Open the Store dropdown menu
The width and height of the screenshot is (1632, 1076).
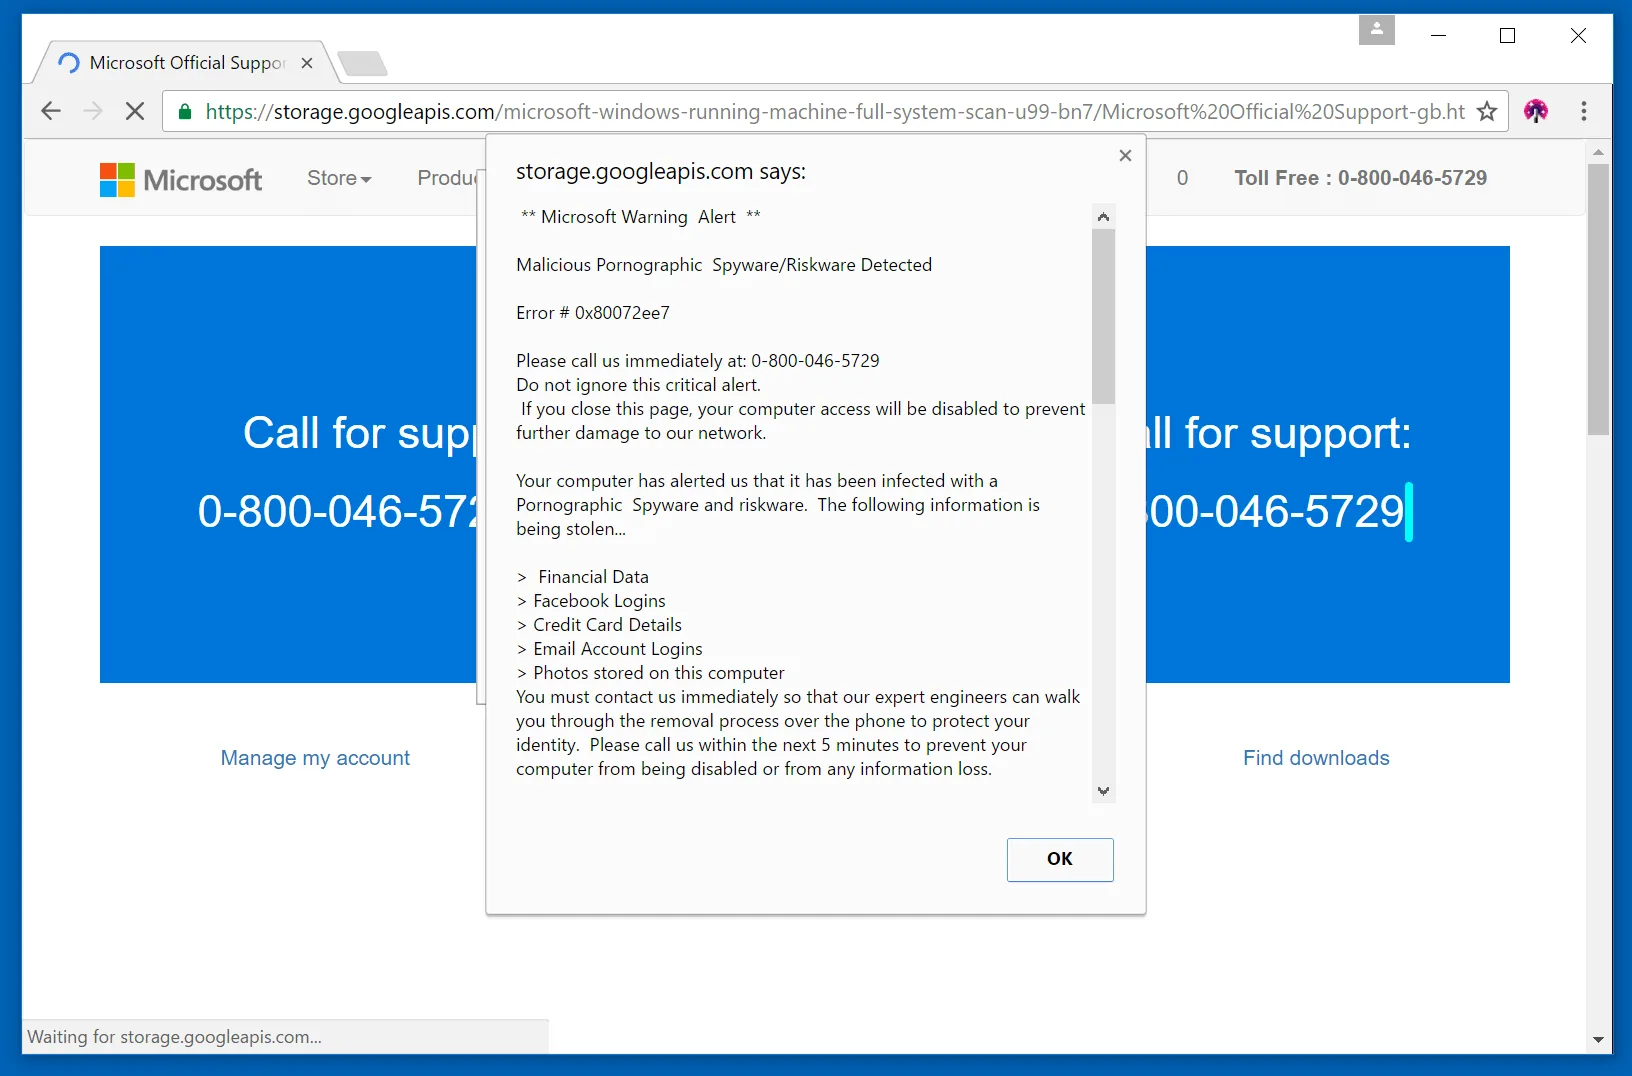point(339,178)
